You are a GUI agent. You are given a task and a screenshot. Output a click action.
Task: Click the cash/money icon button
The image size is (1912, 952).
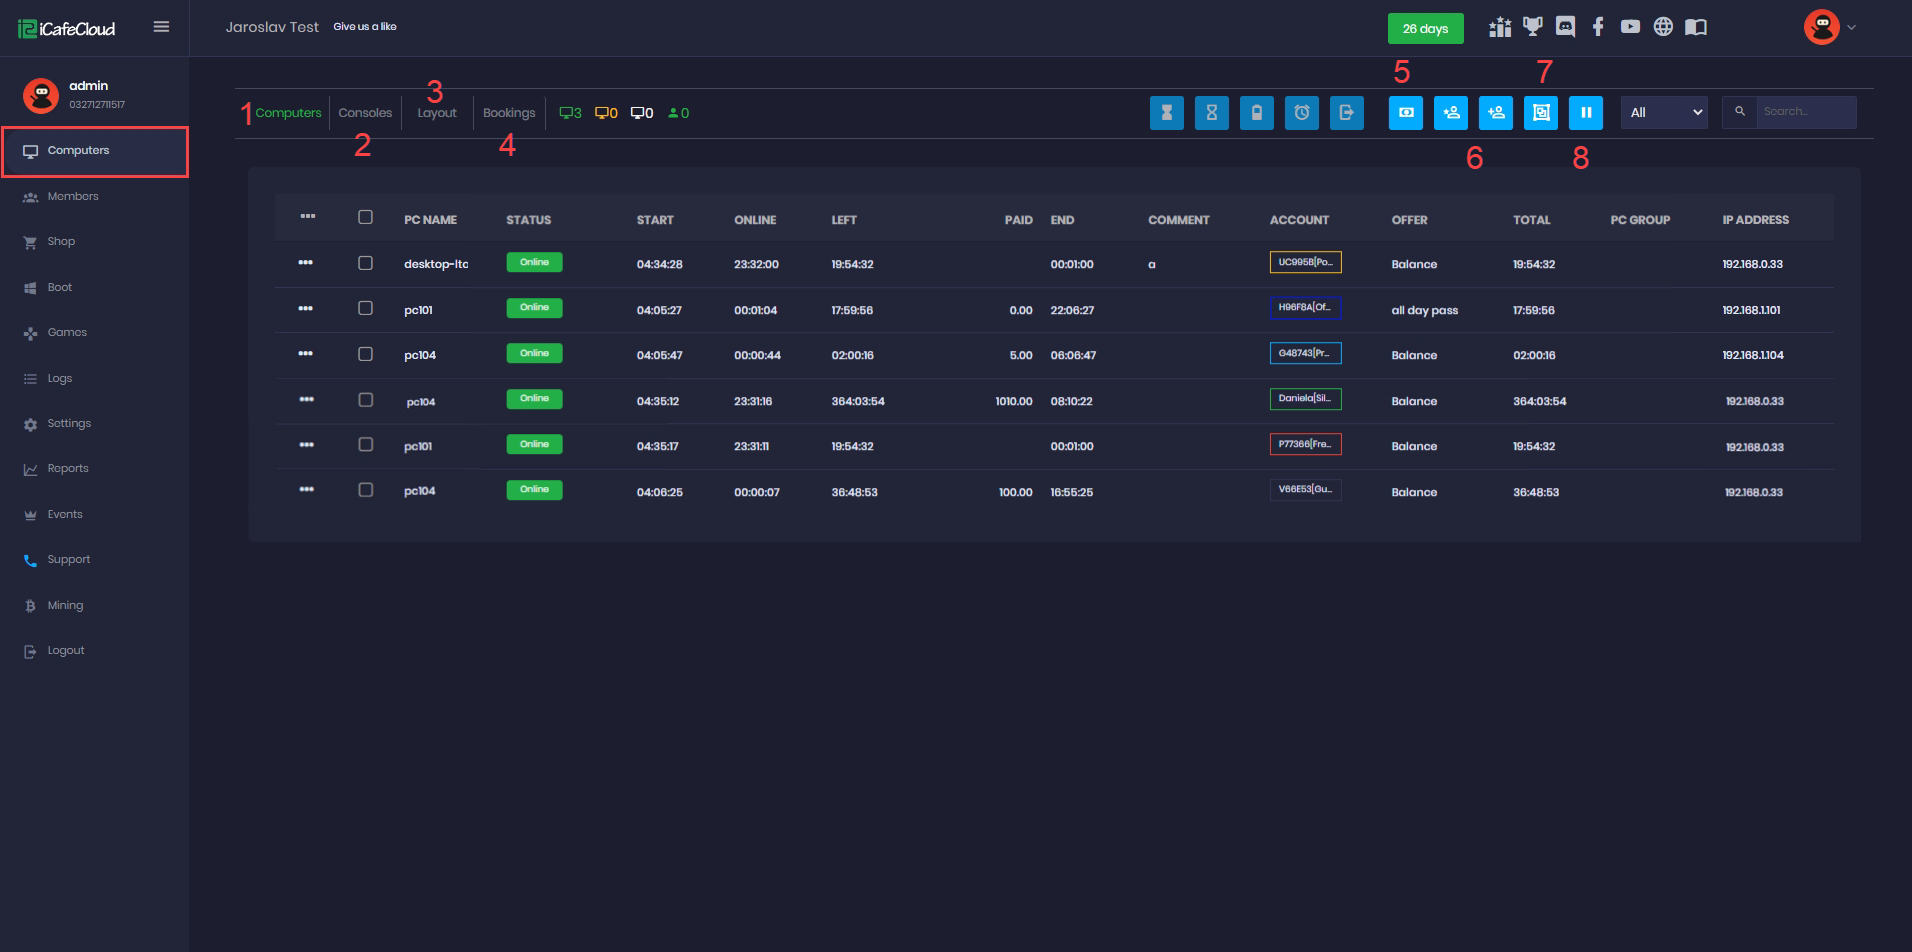[1405, 113]
